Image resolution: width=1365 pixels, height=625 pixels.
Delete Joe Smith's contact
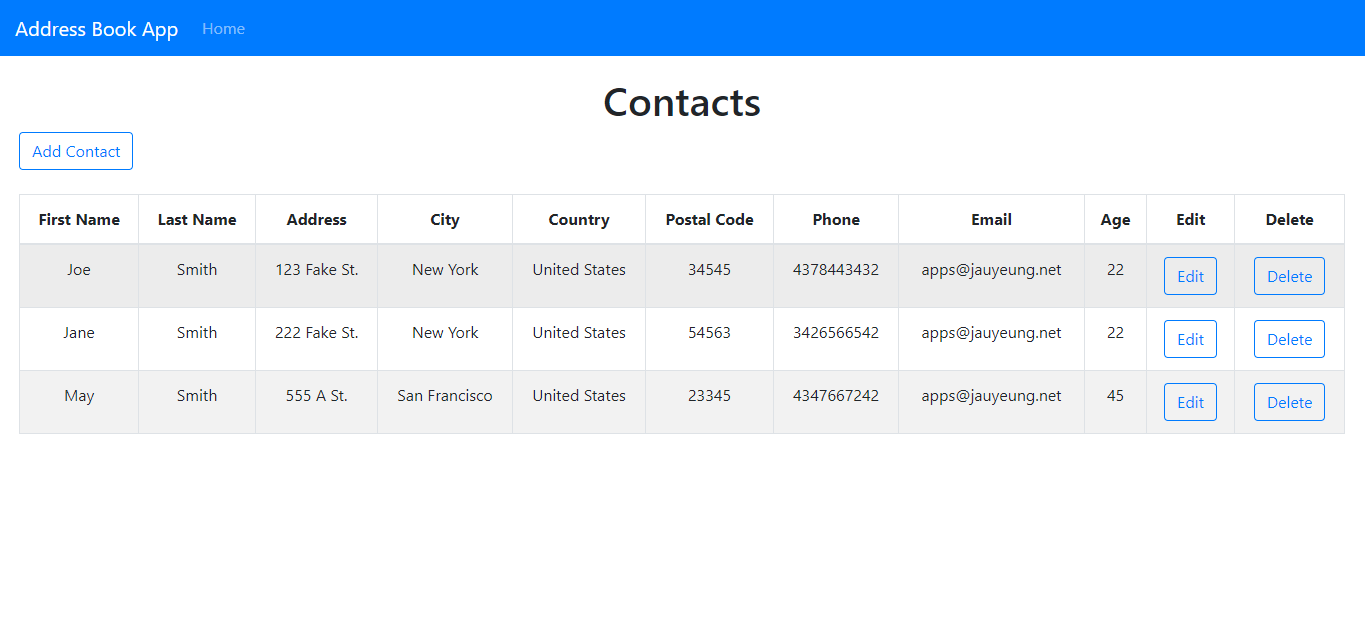click(1289, 275)
